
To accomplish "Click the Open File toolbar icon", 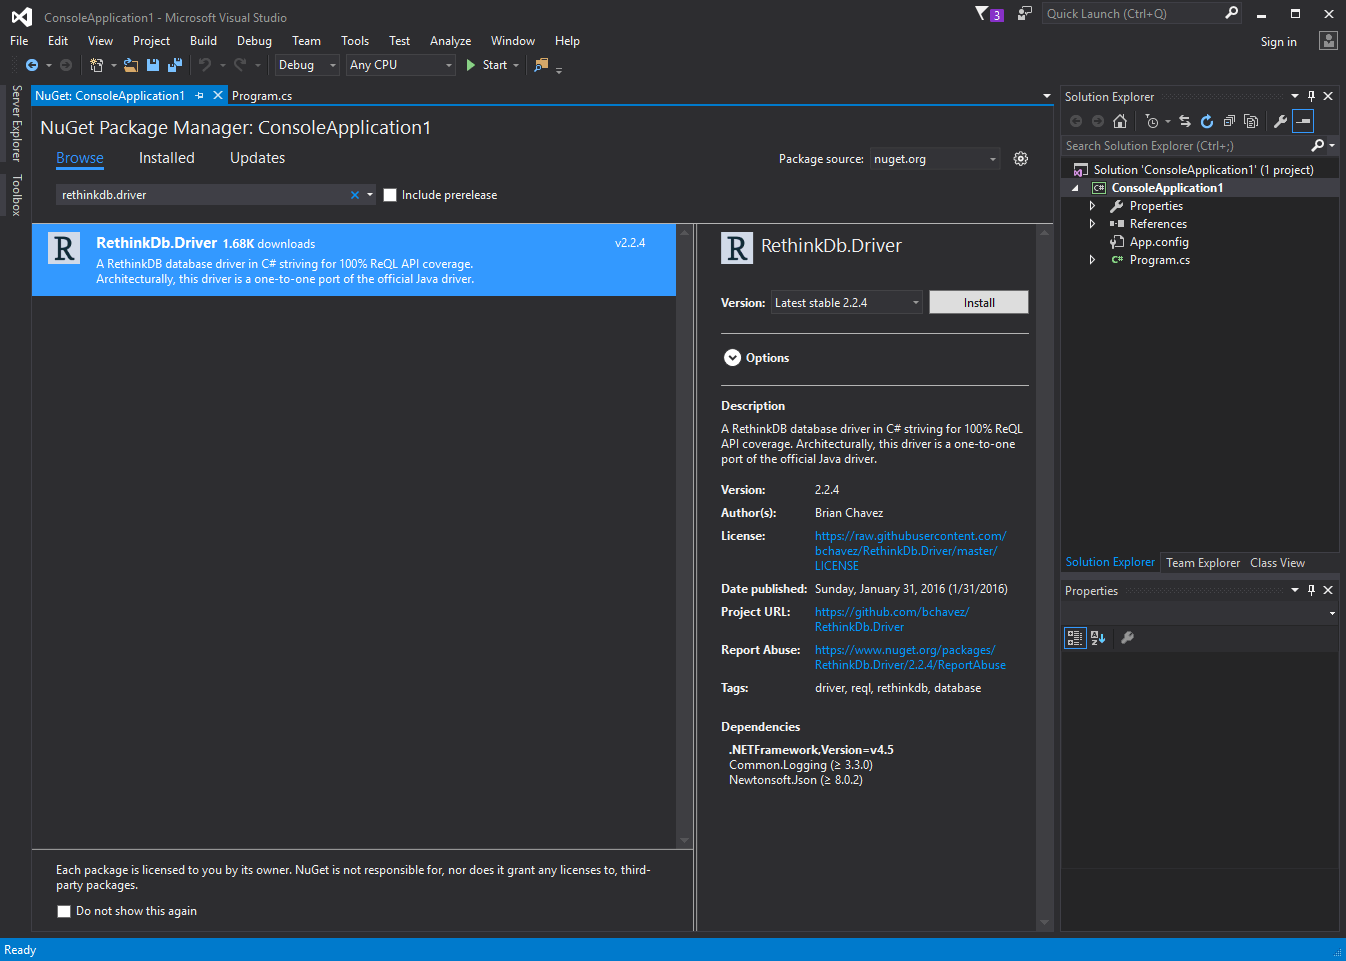I will pos(131,65).
